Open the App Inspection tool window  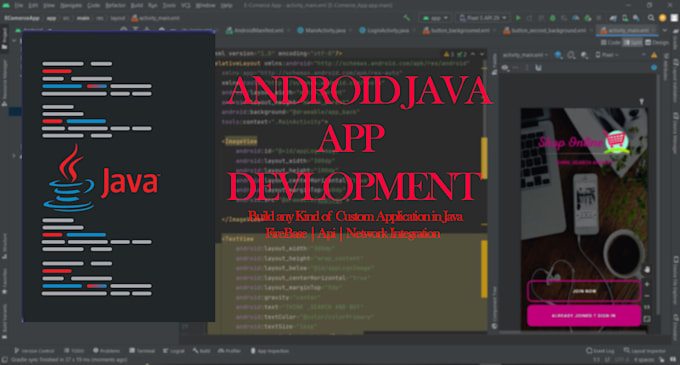[270, 351]
